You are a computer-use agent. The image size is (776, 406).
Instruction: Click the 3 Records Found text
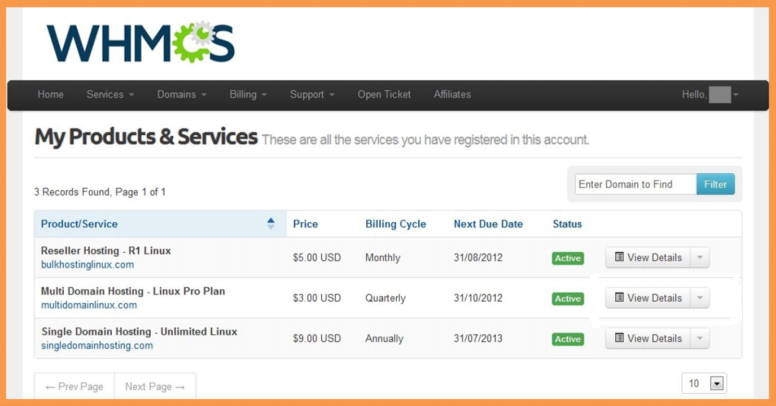(x=99, y=192)
